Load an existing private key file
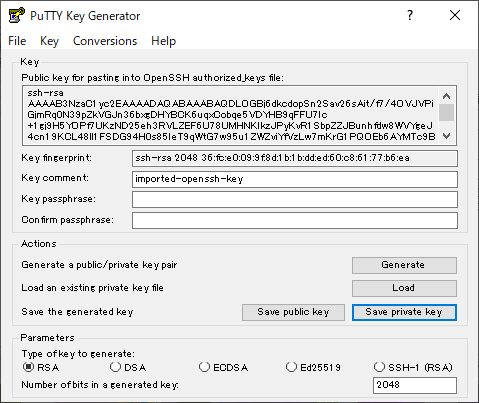 (x=404, y=288)
